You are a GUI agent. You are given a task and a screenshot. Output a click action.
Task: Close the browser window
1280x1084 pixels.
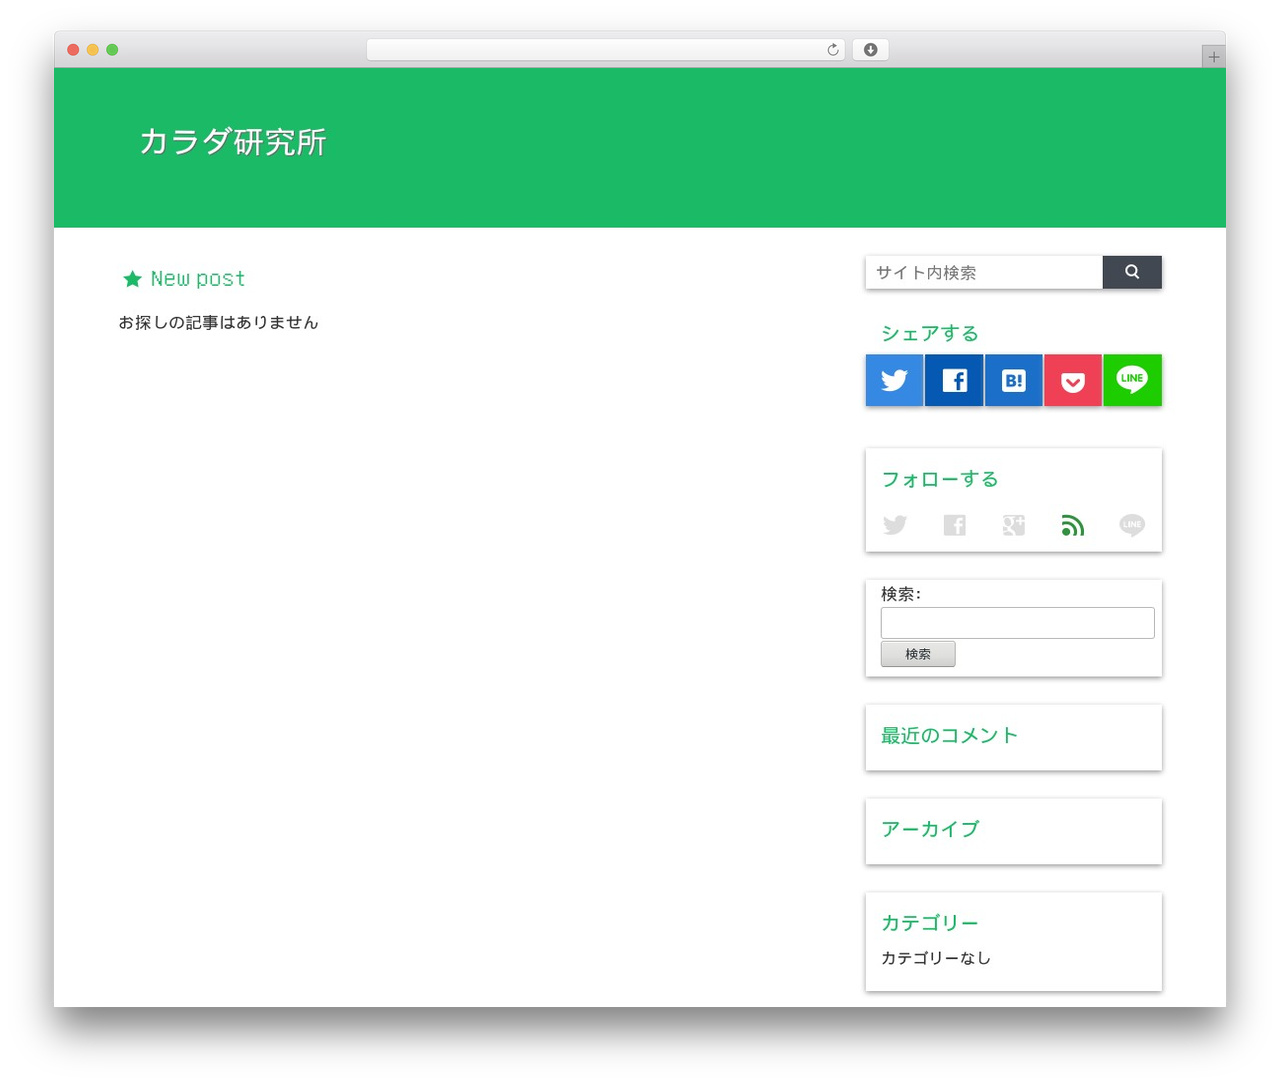click(73, 50)
